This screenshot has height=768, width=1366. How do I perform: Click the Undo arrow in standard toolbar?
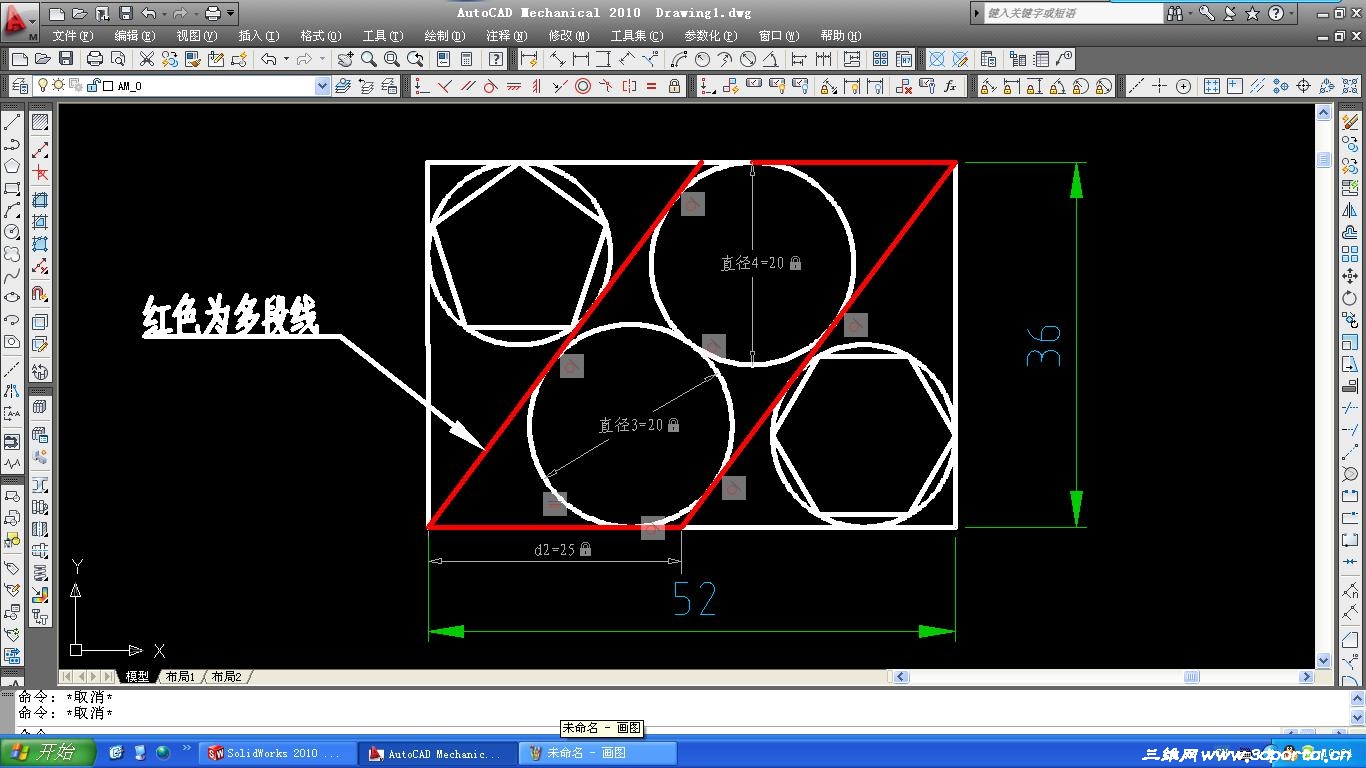[269, 60]
